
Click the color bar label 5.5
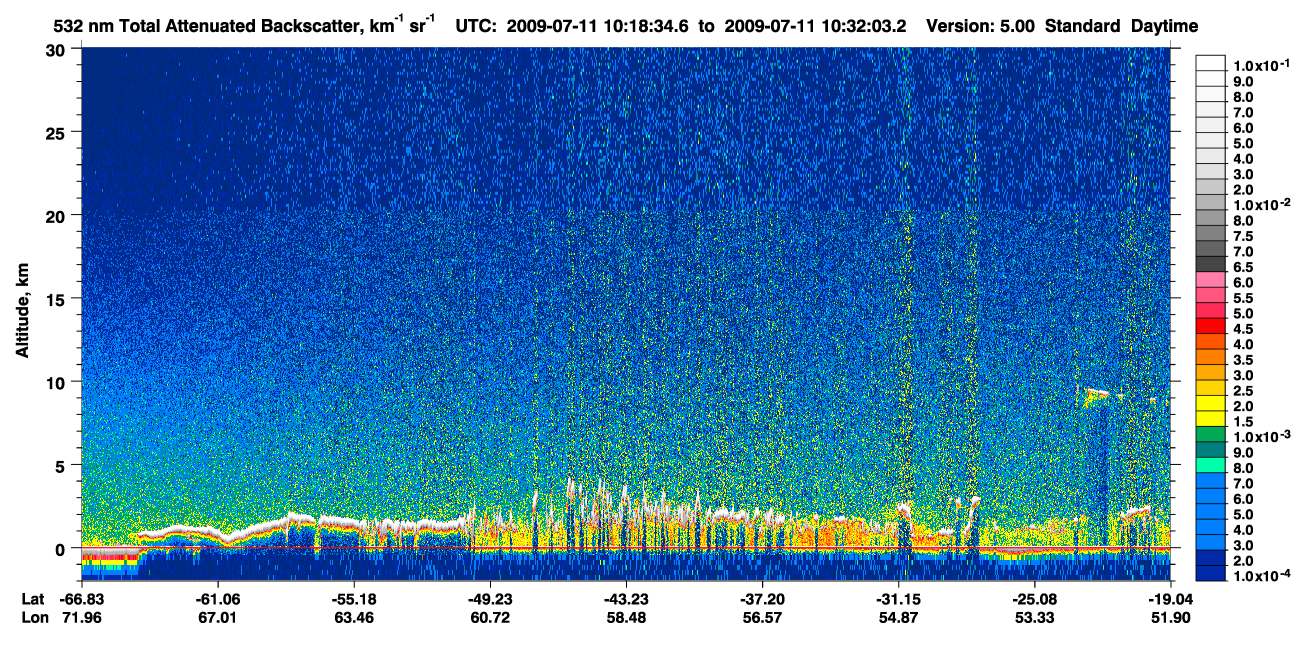(x=1244, y=298)
